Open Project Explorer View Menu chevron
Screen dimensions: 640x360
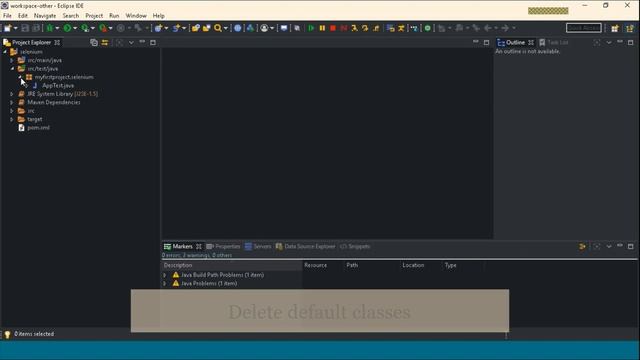tap(131, 42)
